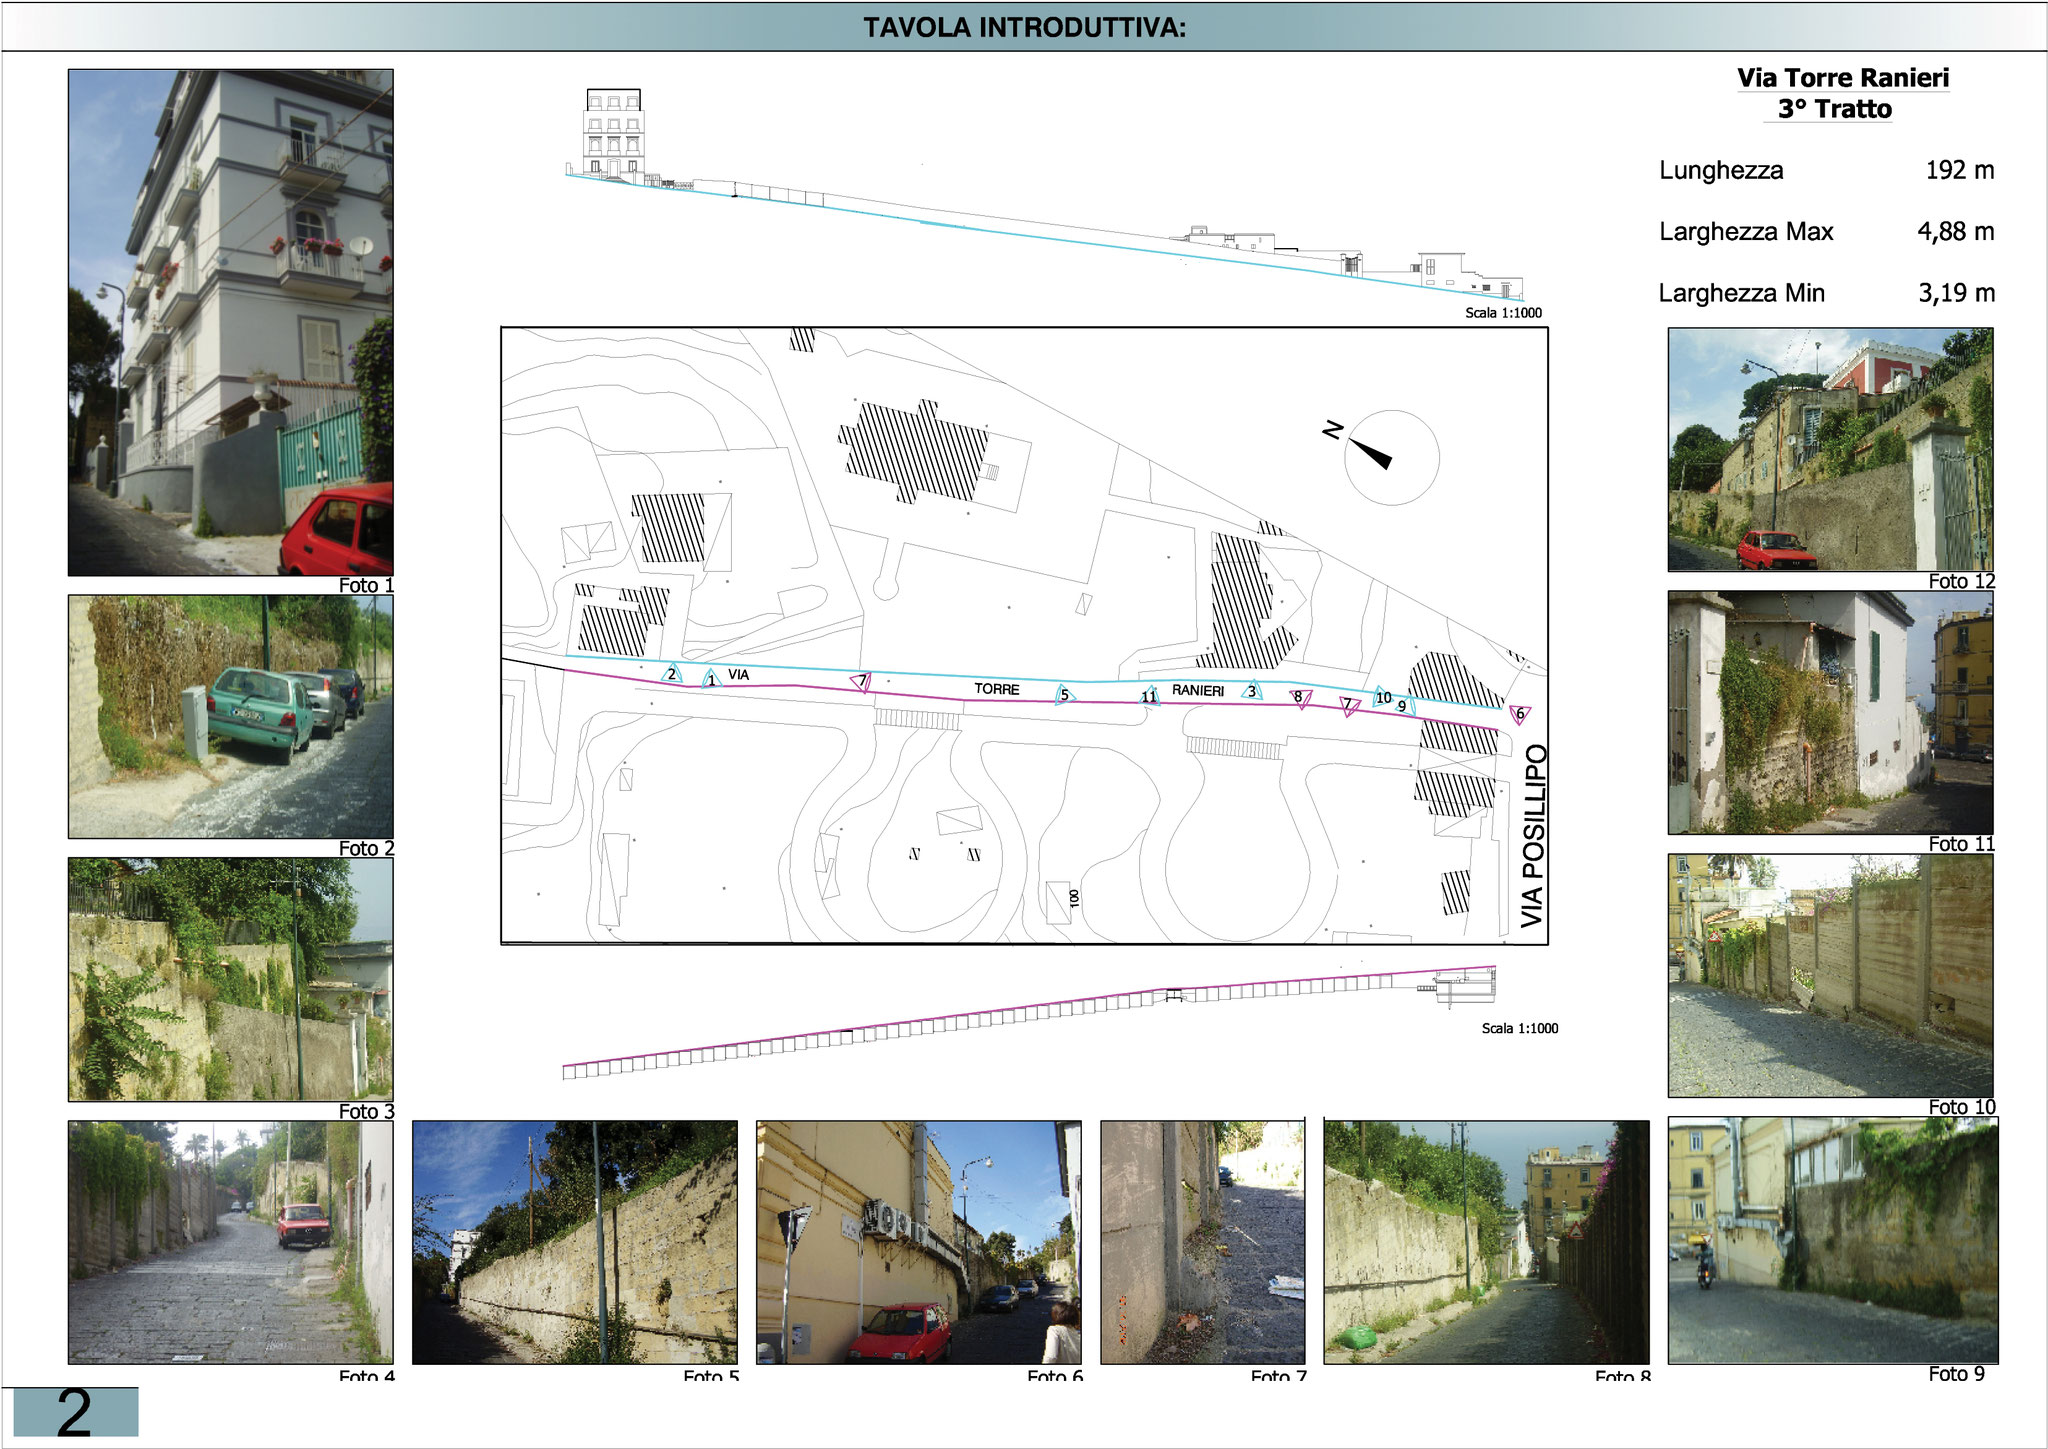2048x1449 pixels.
Task: Click the Lunghezza 192 m value
Action: [x=1959, y=170]
